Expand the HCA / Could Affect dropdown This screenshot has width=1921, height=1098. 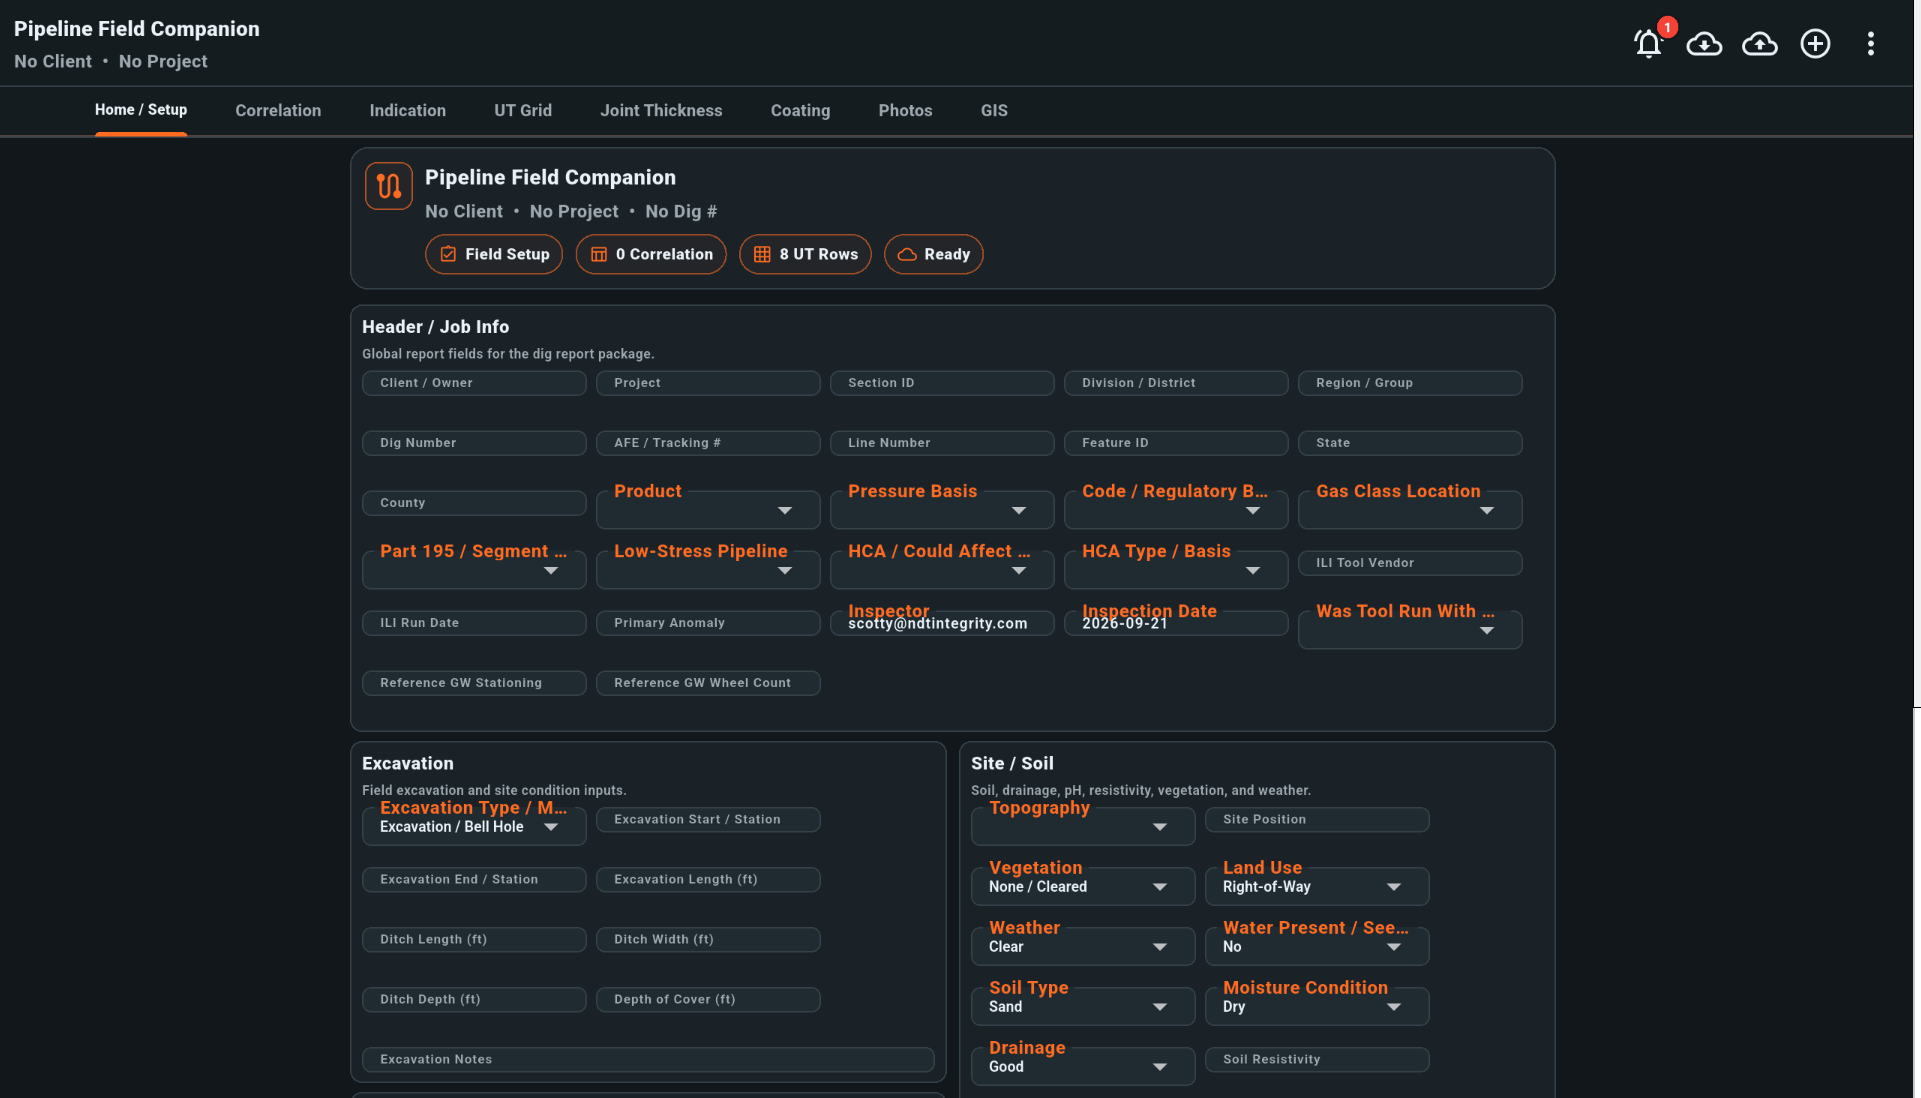(942, 570)
